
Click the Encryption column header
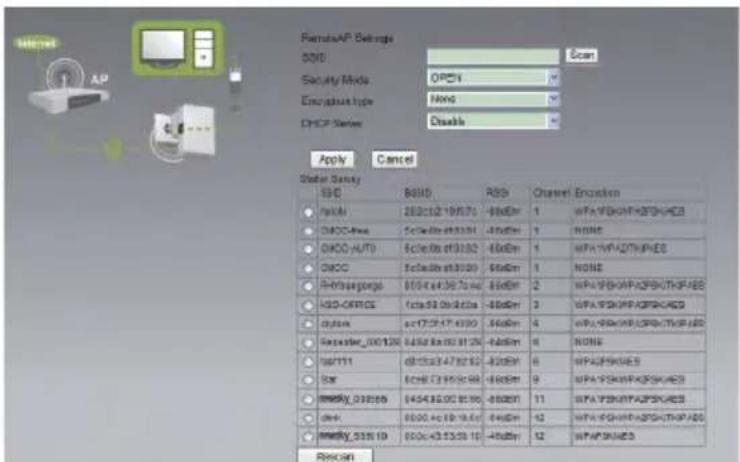coord(597,193)
